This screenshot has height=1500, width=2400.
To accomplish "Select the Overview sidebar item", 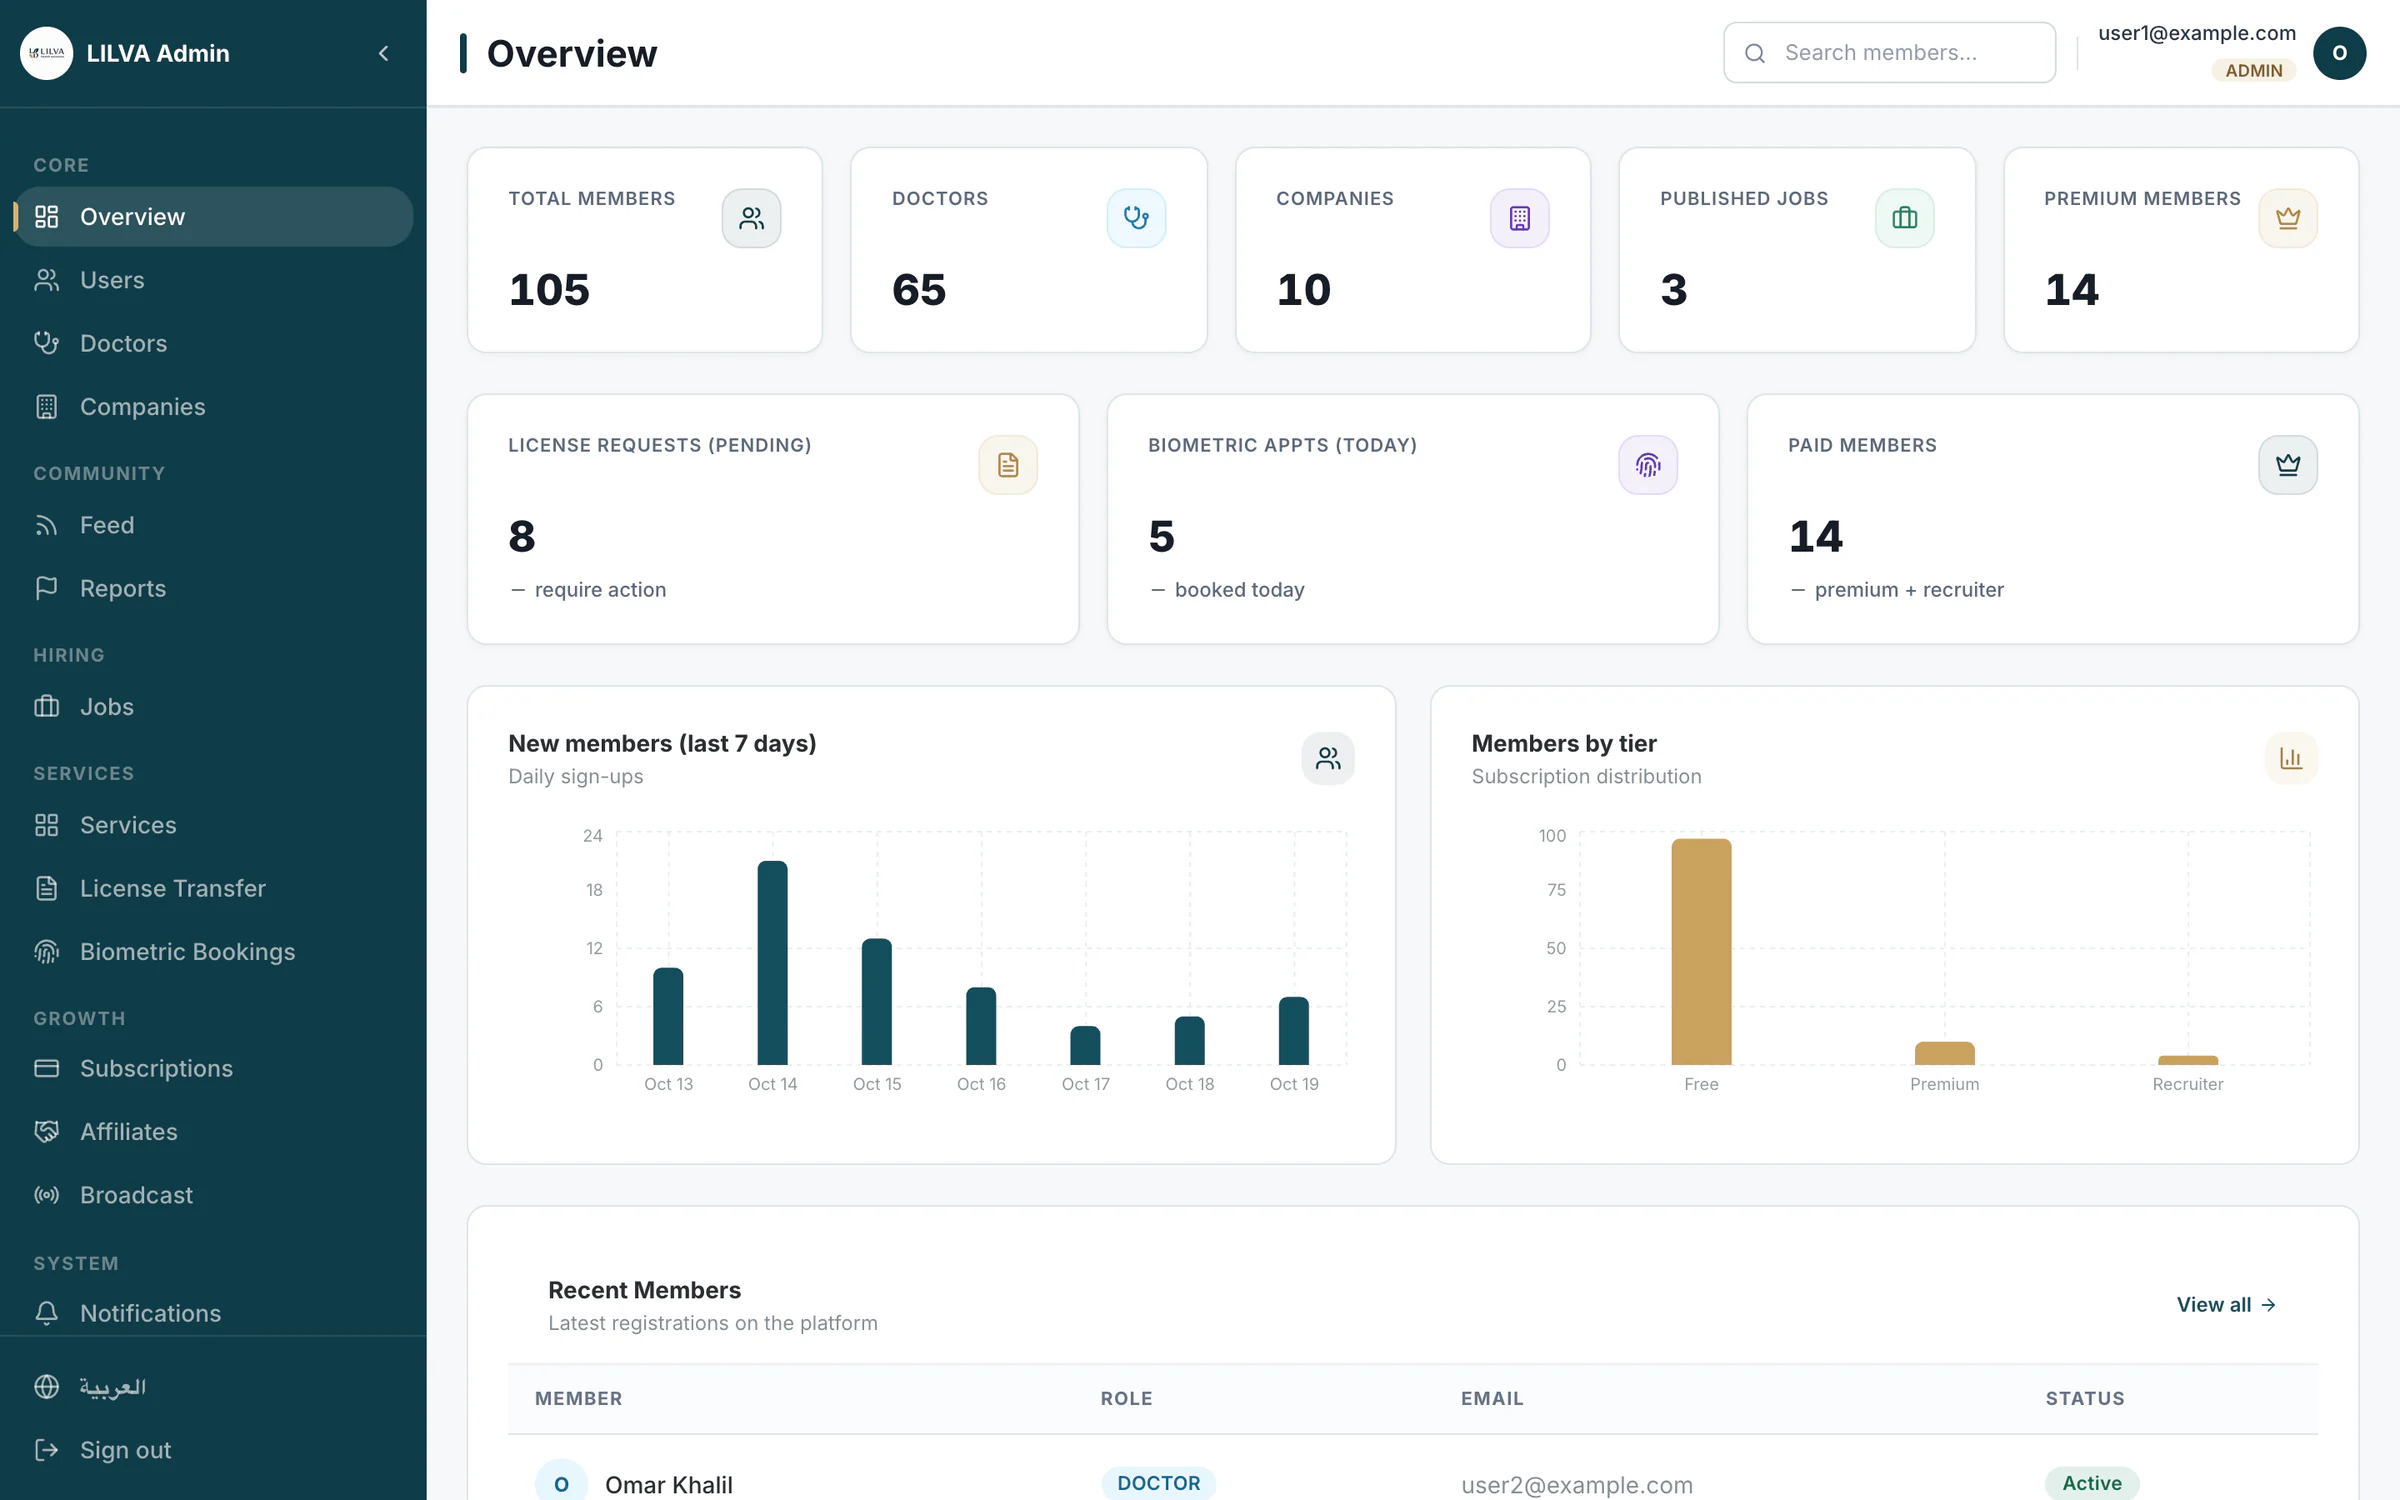I will [213, 217].
